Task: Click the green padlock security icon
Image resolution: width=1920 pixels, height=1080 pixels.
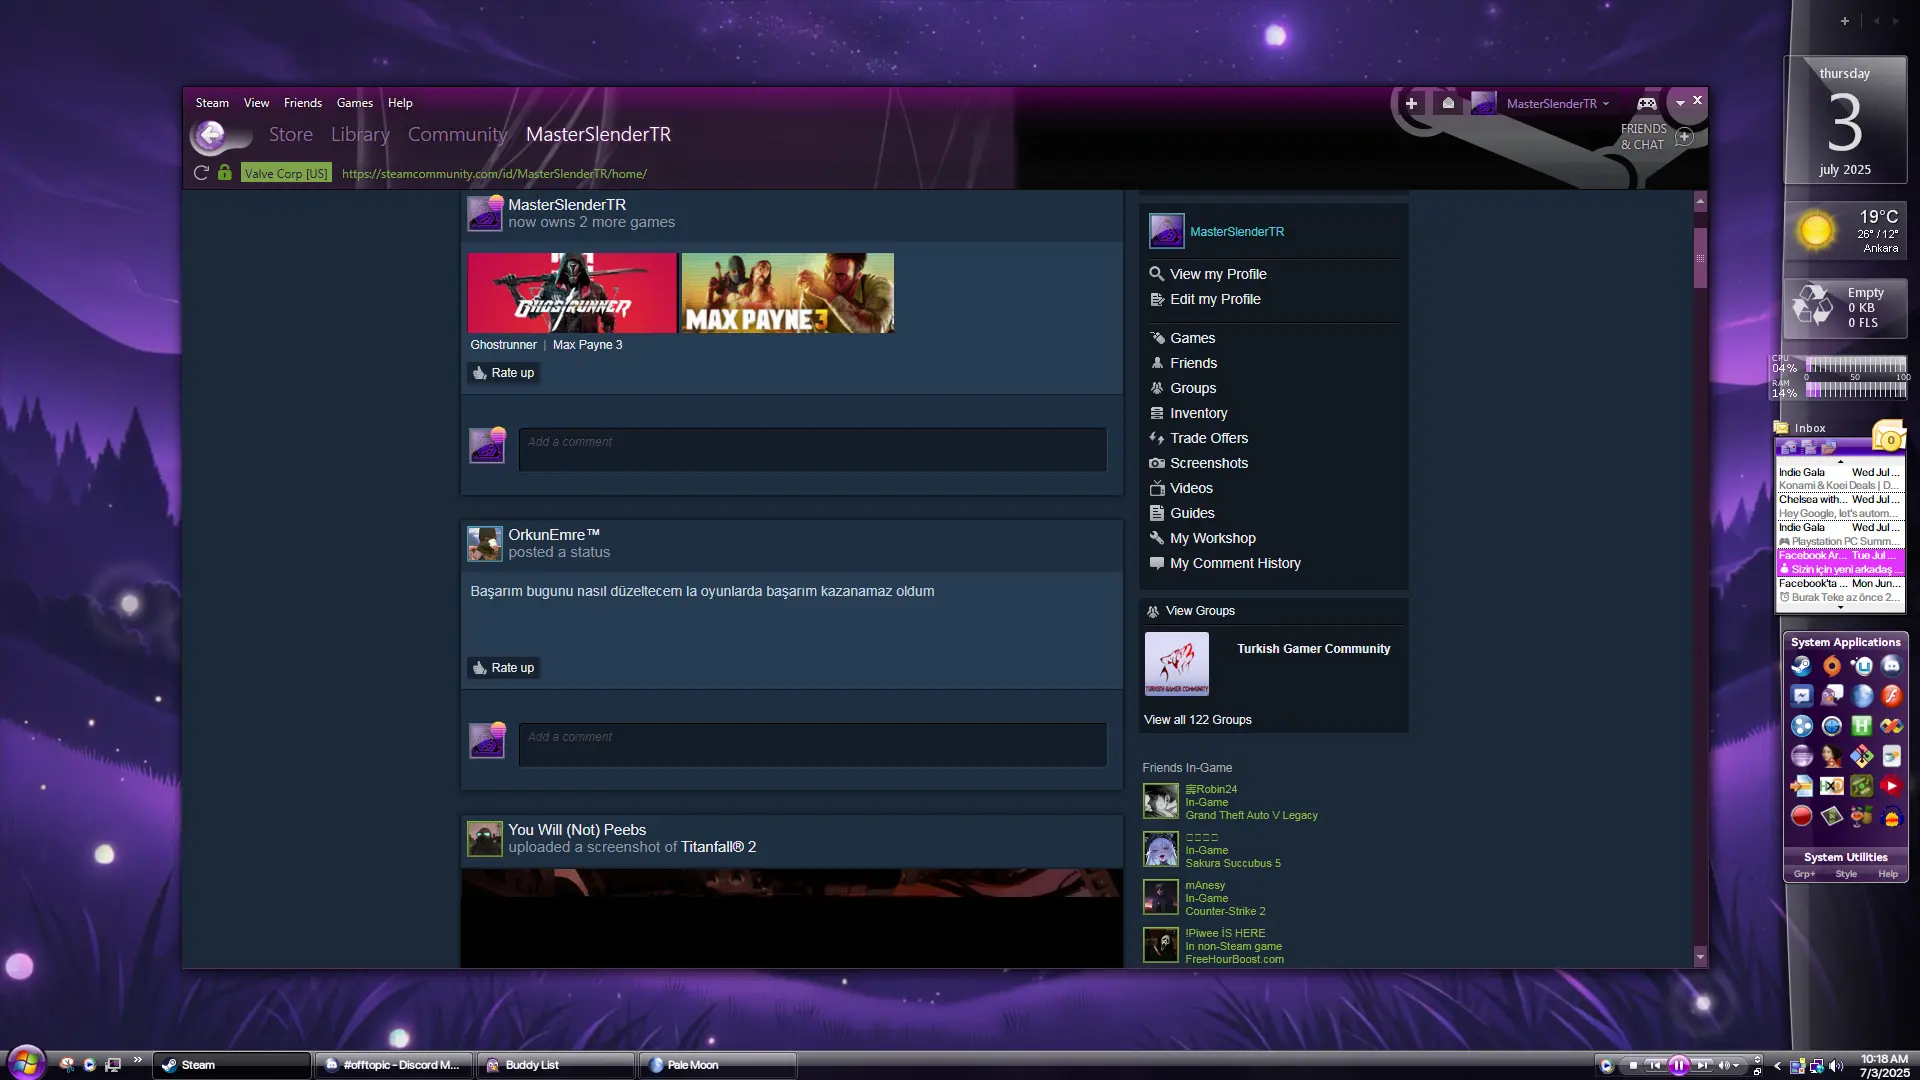Action: tap(225, 173)
